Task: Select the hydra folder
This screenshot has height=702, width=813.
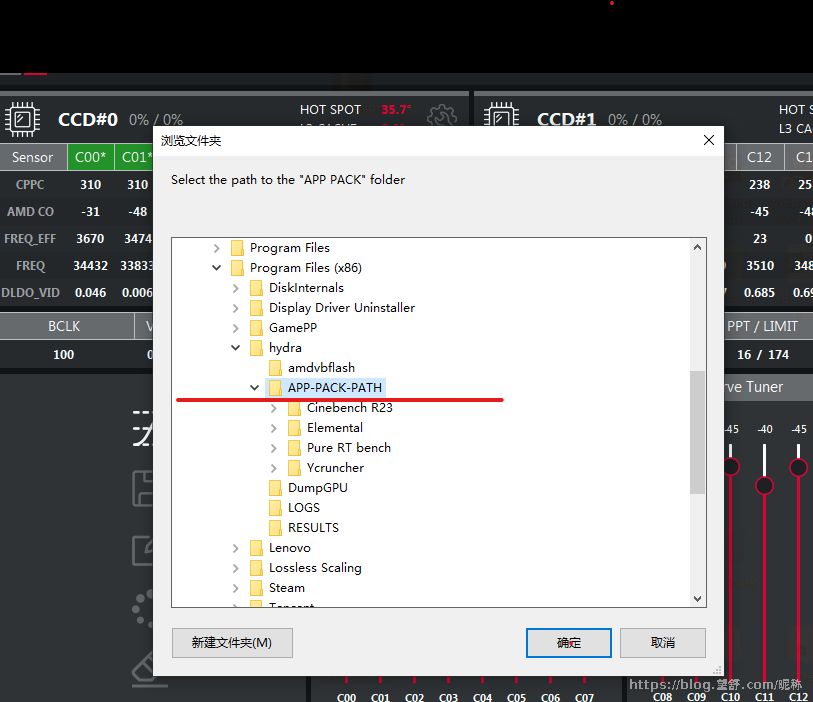Action: coord(285,348)
